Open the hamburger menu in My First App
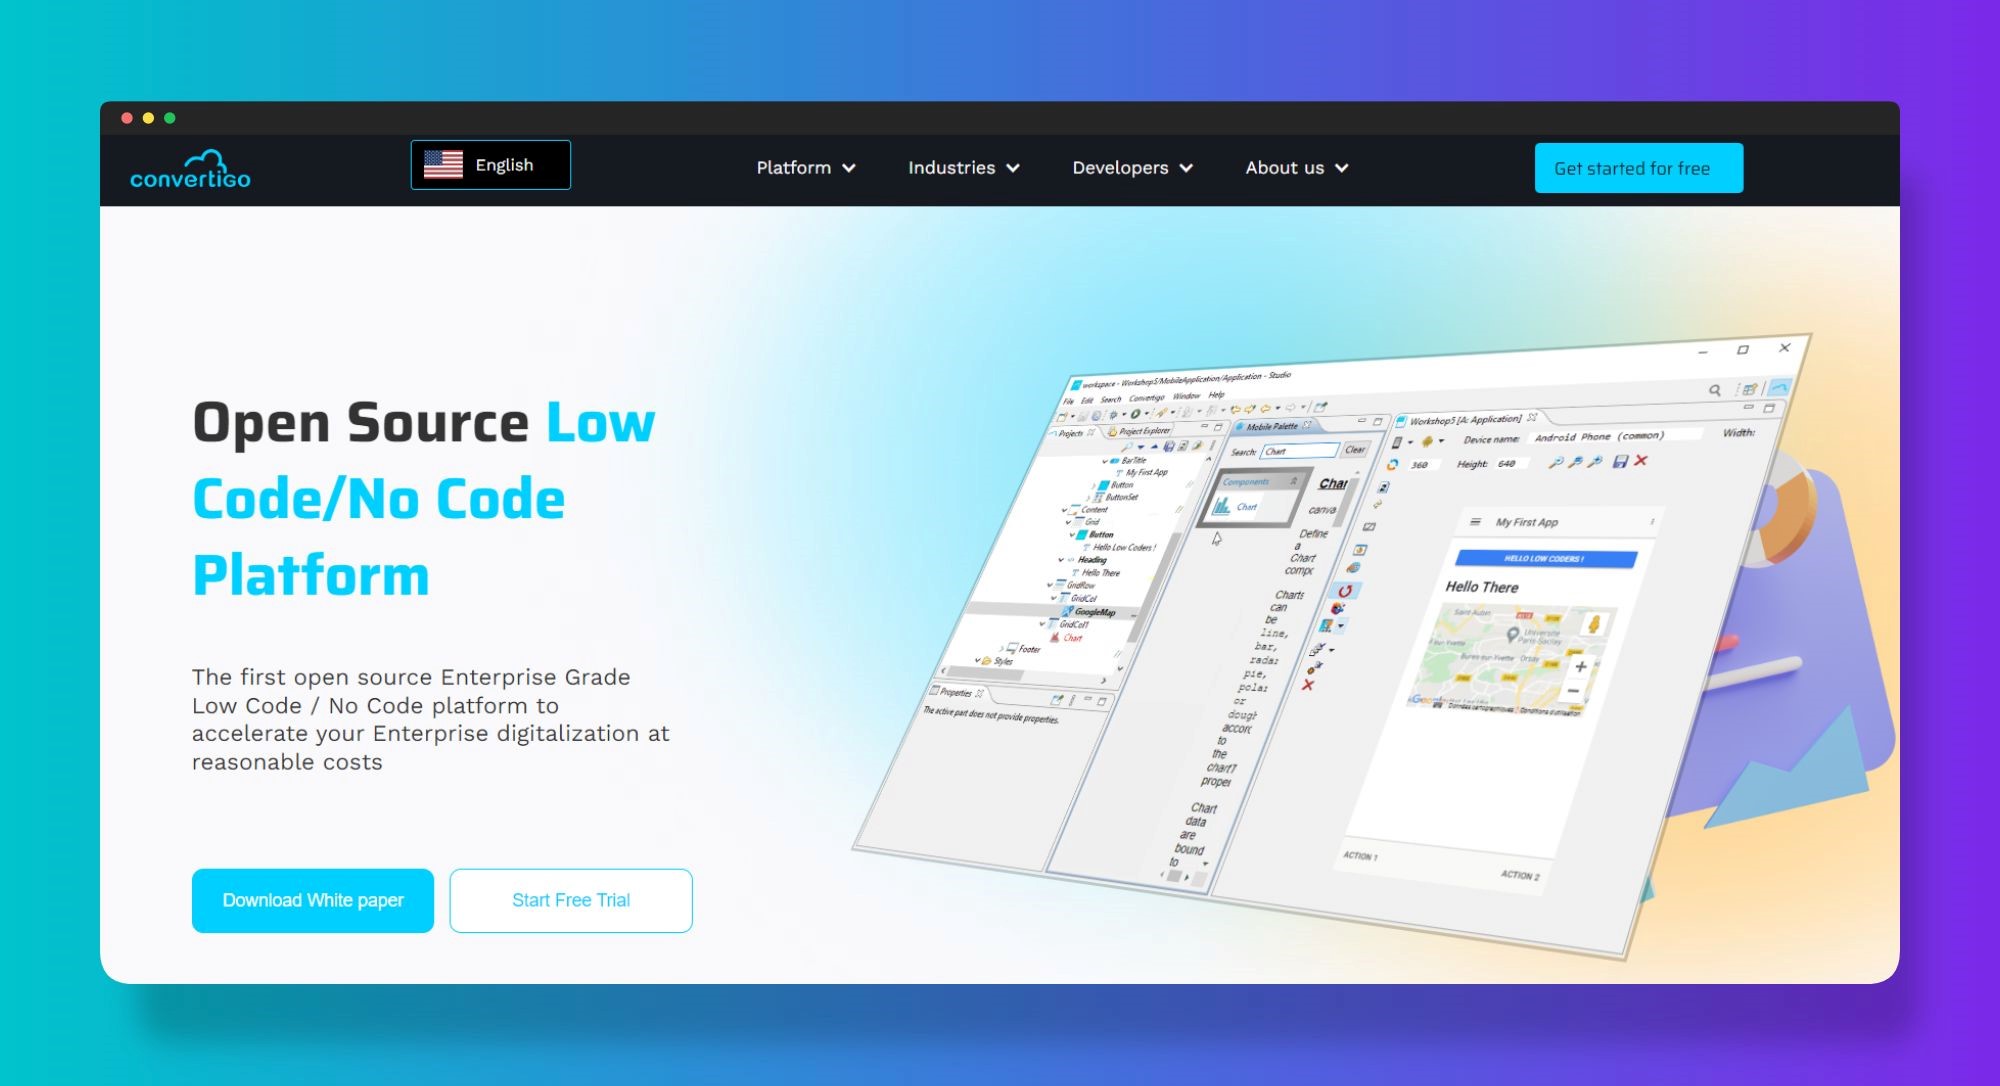Screen dimensions: 2000x1086 click(x=1475, y=522)
